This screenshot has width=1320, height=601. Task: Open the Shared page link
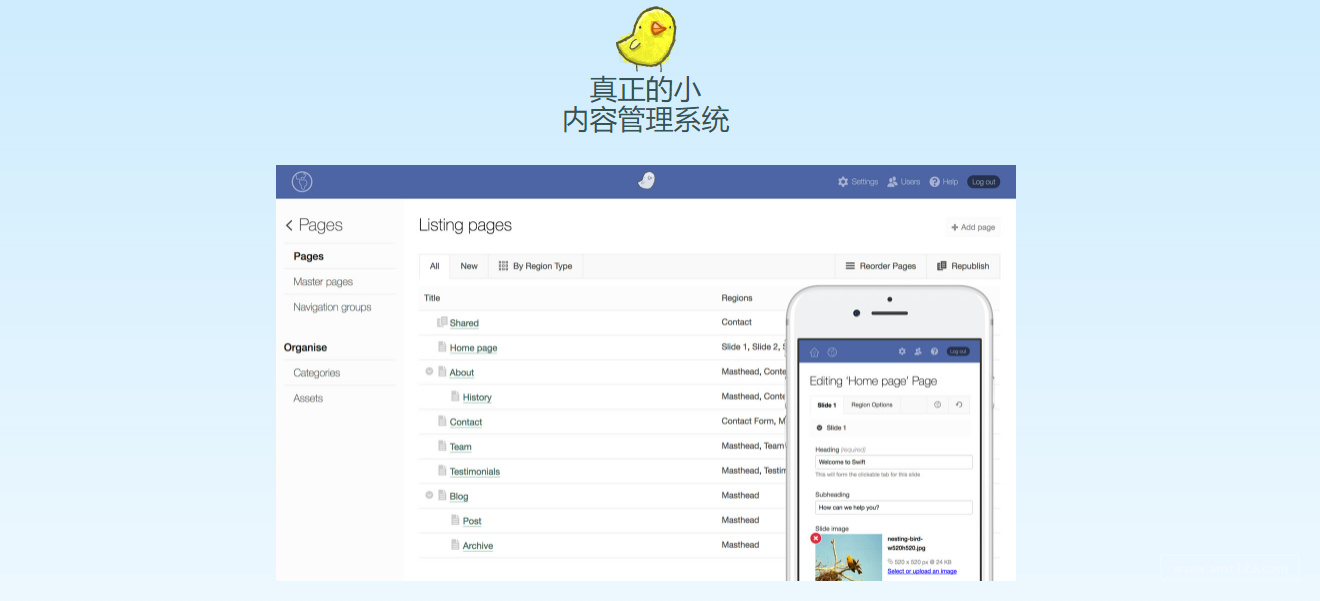(x=464, y=323)
